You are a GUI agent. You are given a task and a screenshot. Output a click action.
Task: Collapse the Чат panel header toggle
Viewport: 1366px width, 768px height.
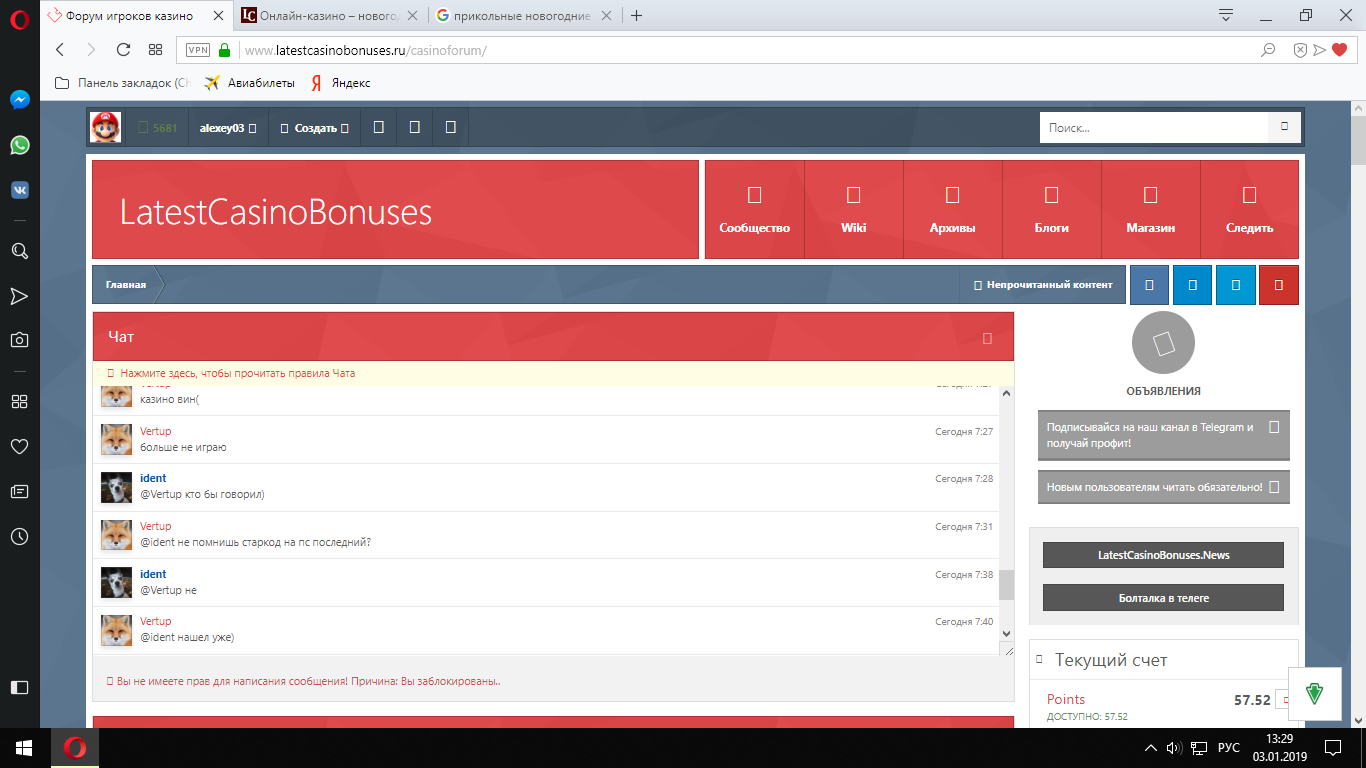(x=987, y=338)
